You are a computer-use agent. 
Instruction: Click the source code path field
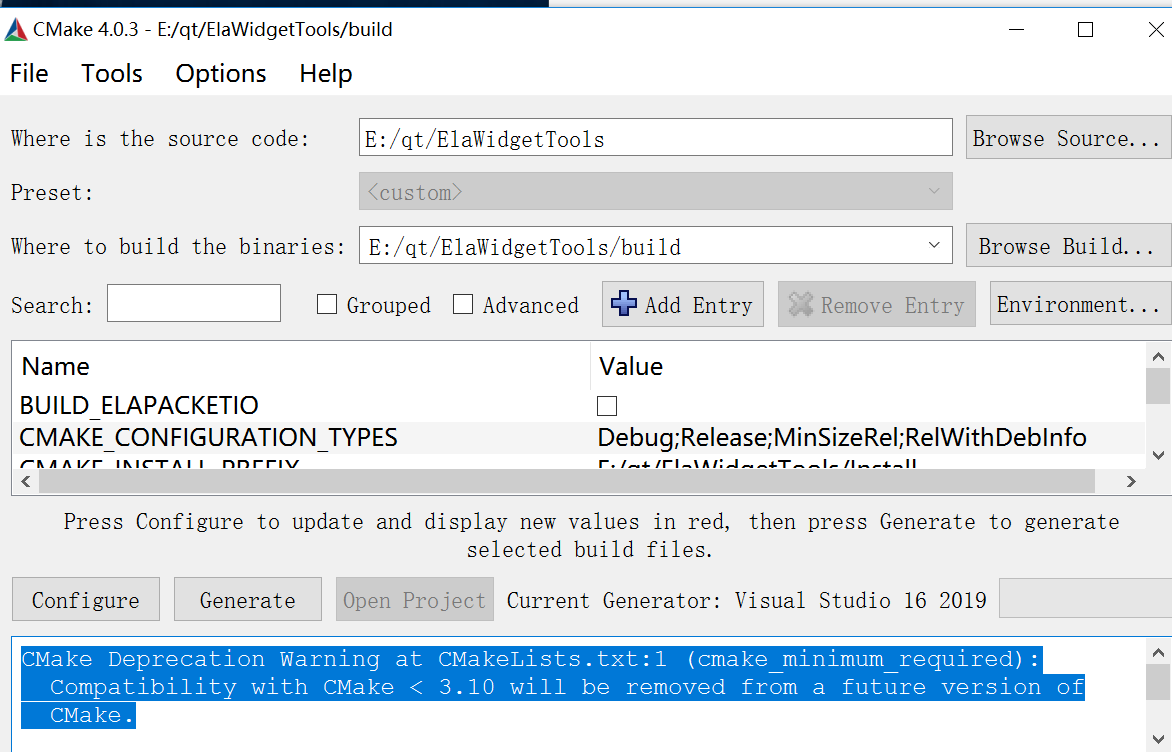[x=656, y=138]
